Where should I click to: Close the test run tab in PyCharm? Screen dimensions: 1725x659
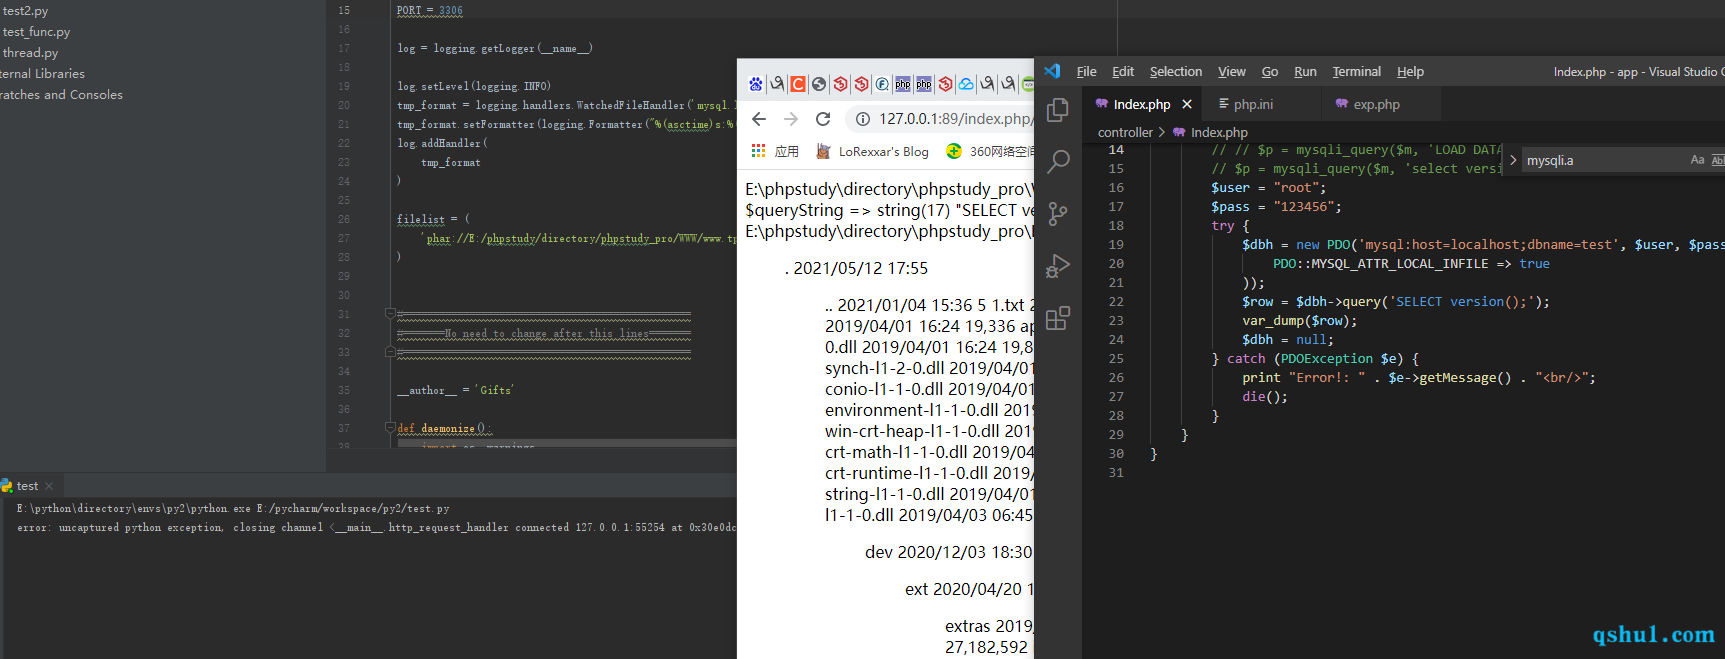click(x=49, y=486)
